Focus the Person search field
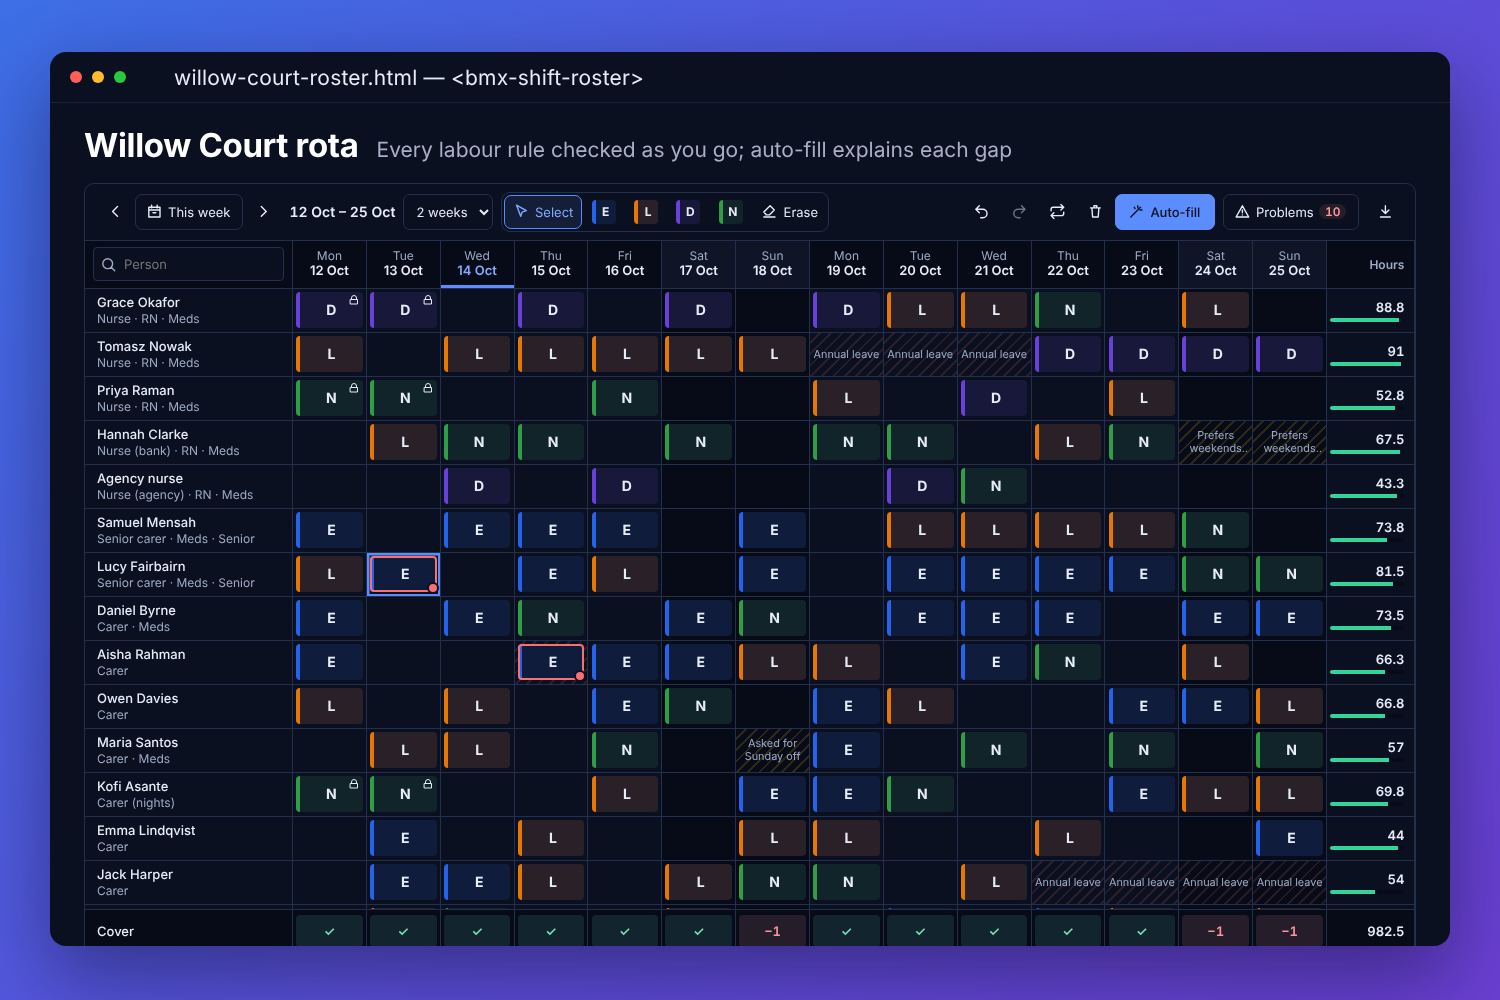This screenshot has height=1000, width=1500. (x=189, y=264)
